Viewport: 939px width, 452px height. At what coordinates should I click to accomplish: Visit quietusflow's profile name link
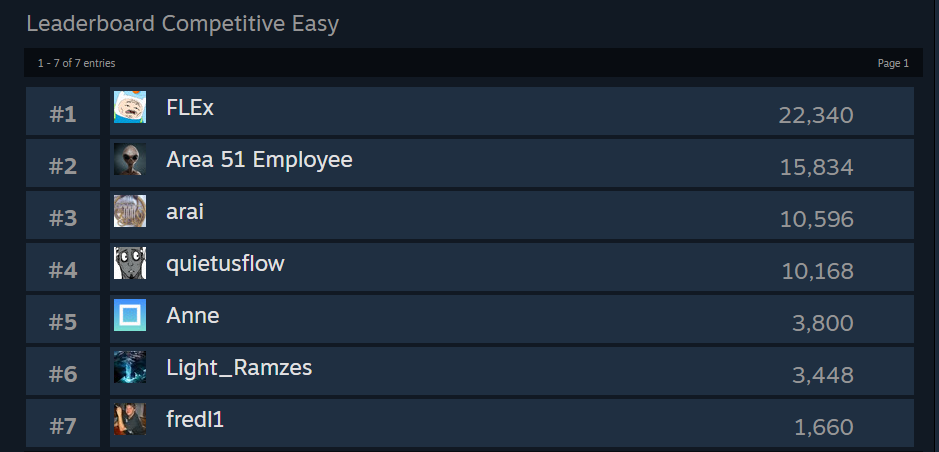[225, 264]
